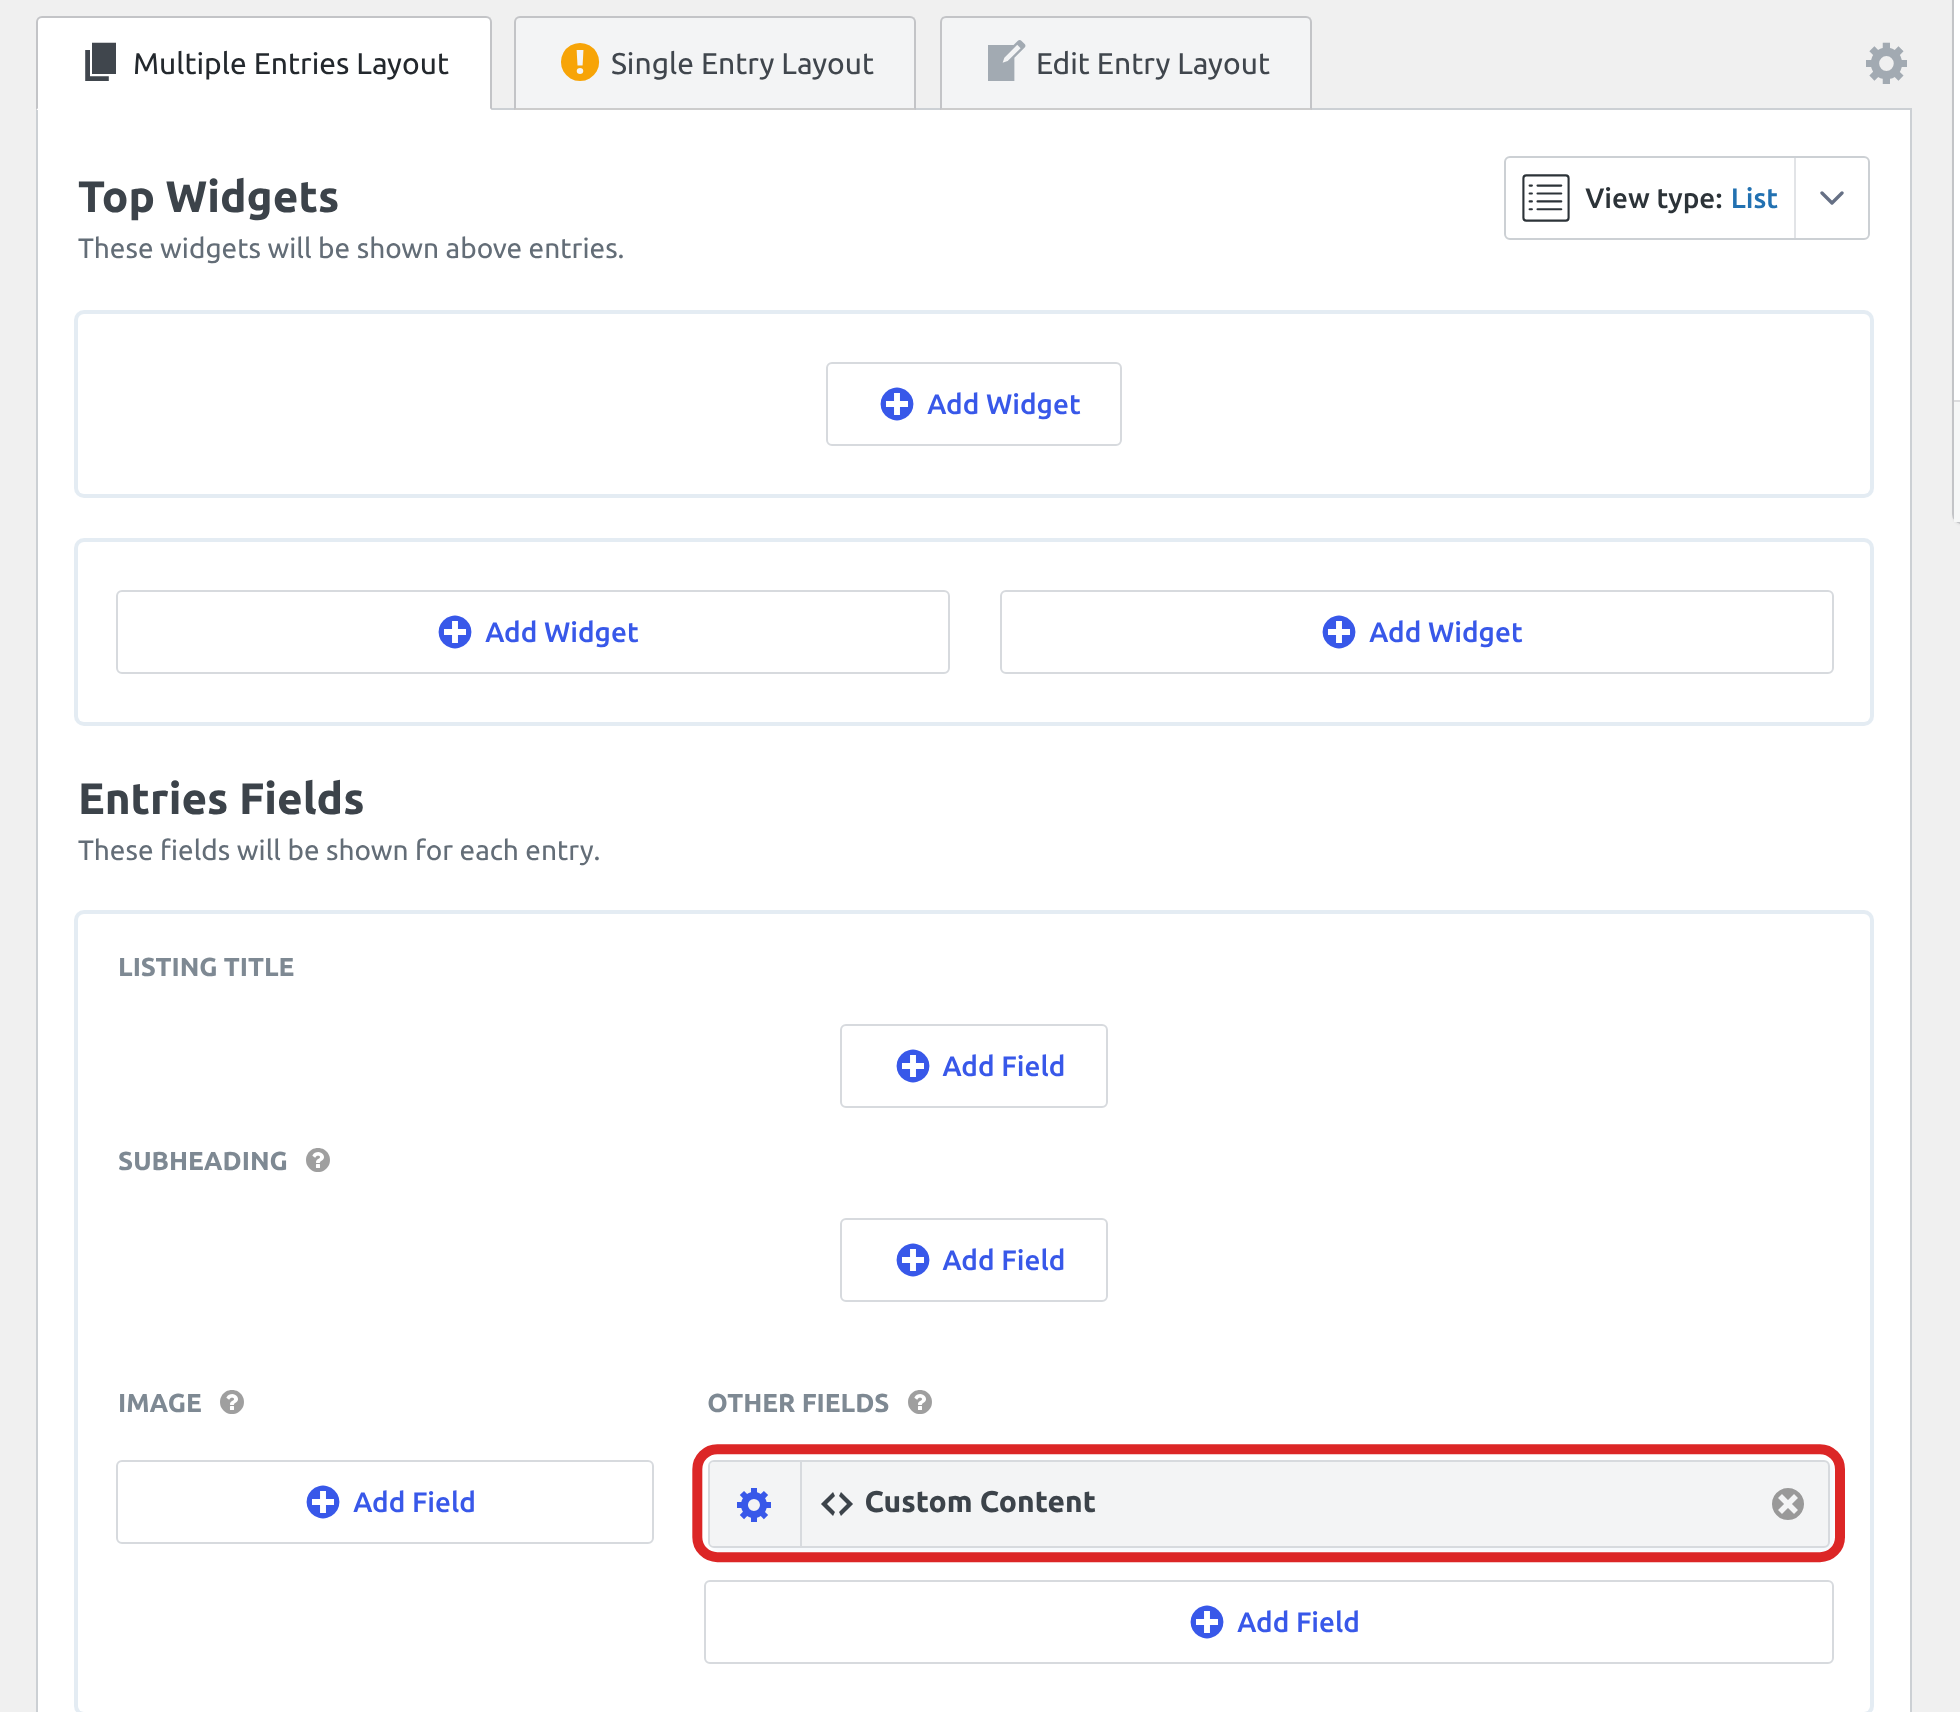Add field under Subheading

[974, 1260]
